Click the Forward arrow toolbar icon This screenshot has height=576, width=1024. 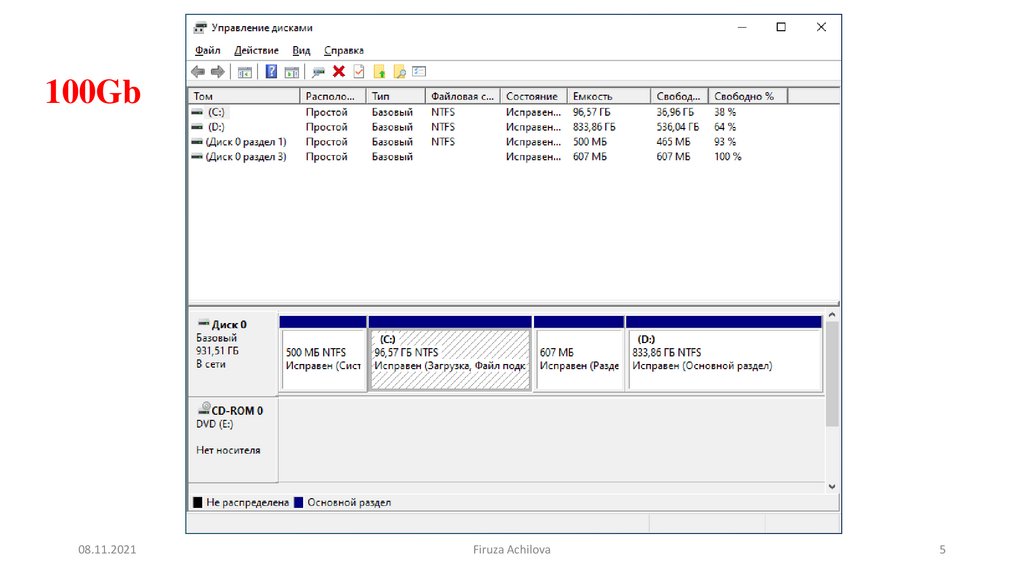click(x=217, y=72)
